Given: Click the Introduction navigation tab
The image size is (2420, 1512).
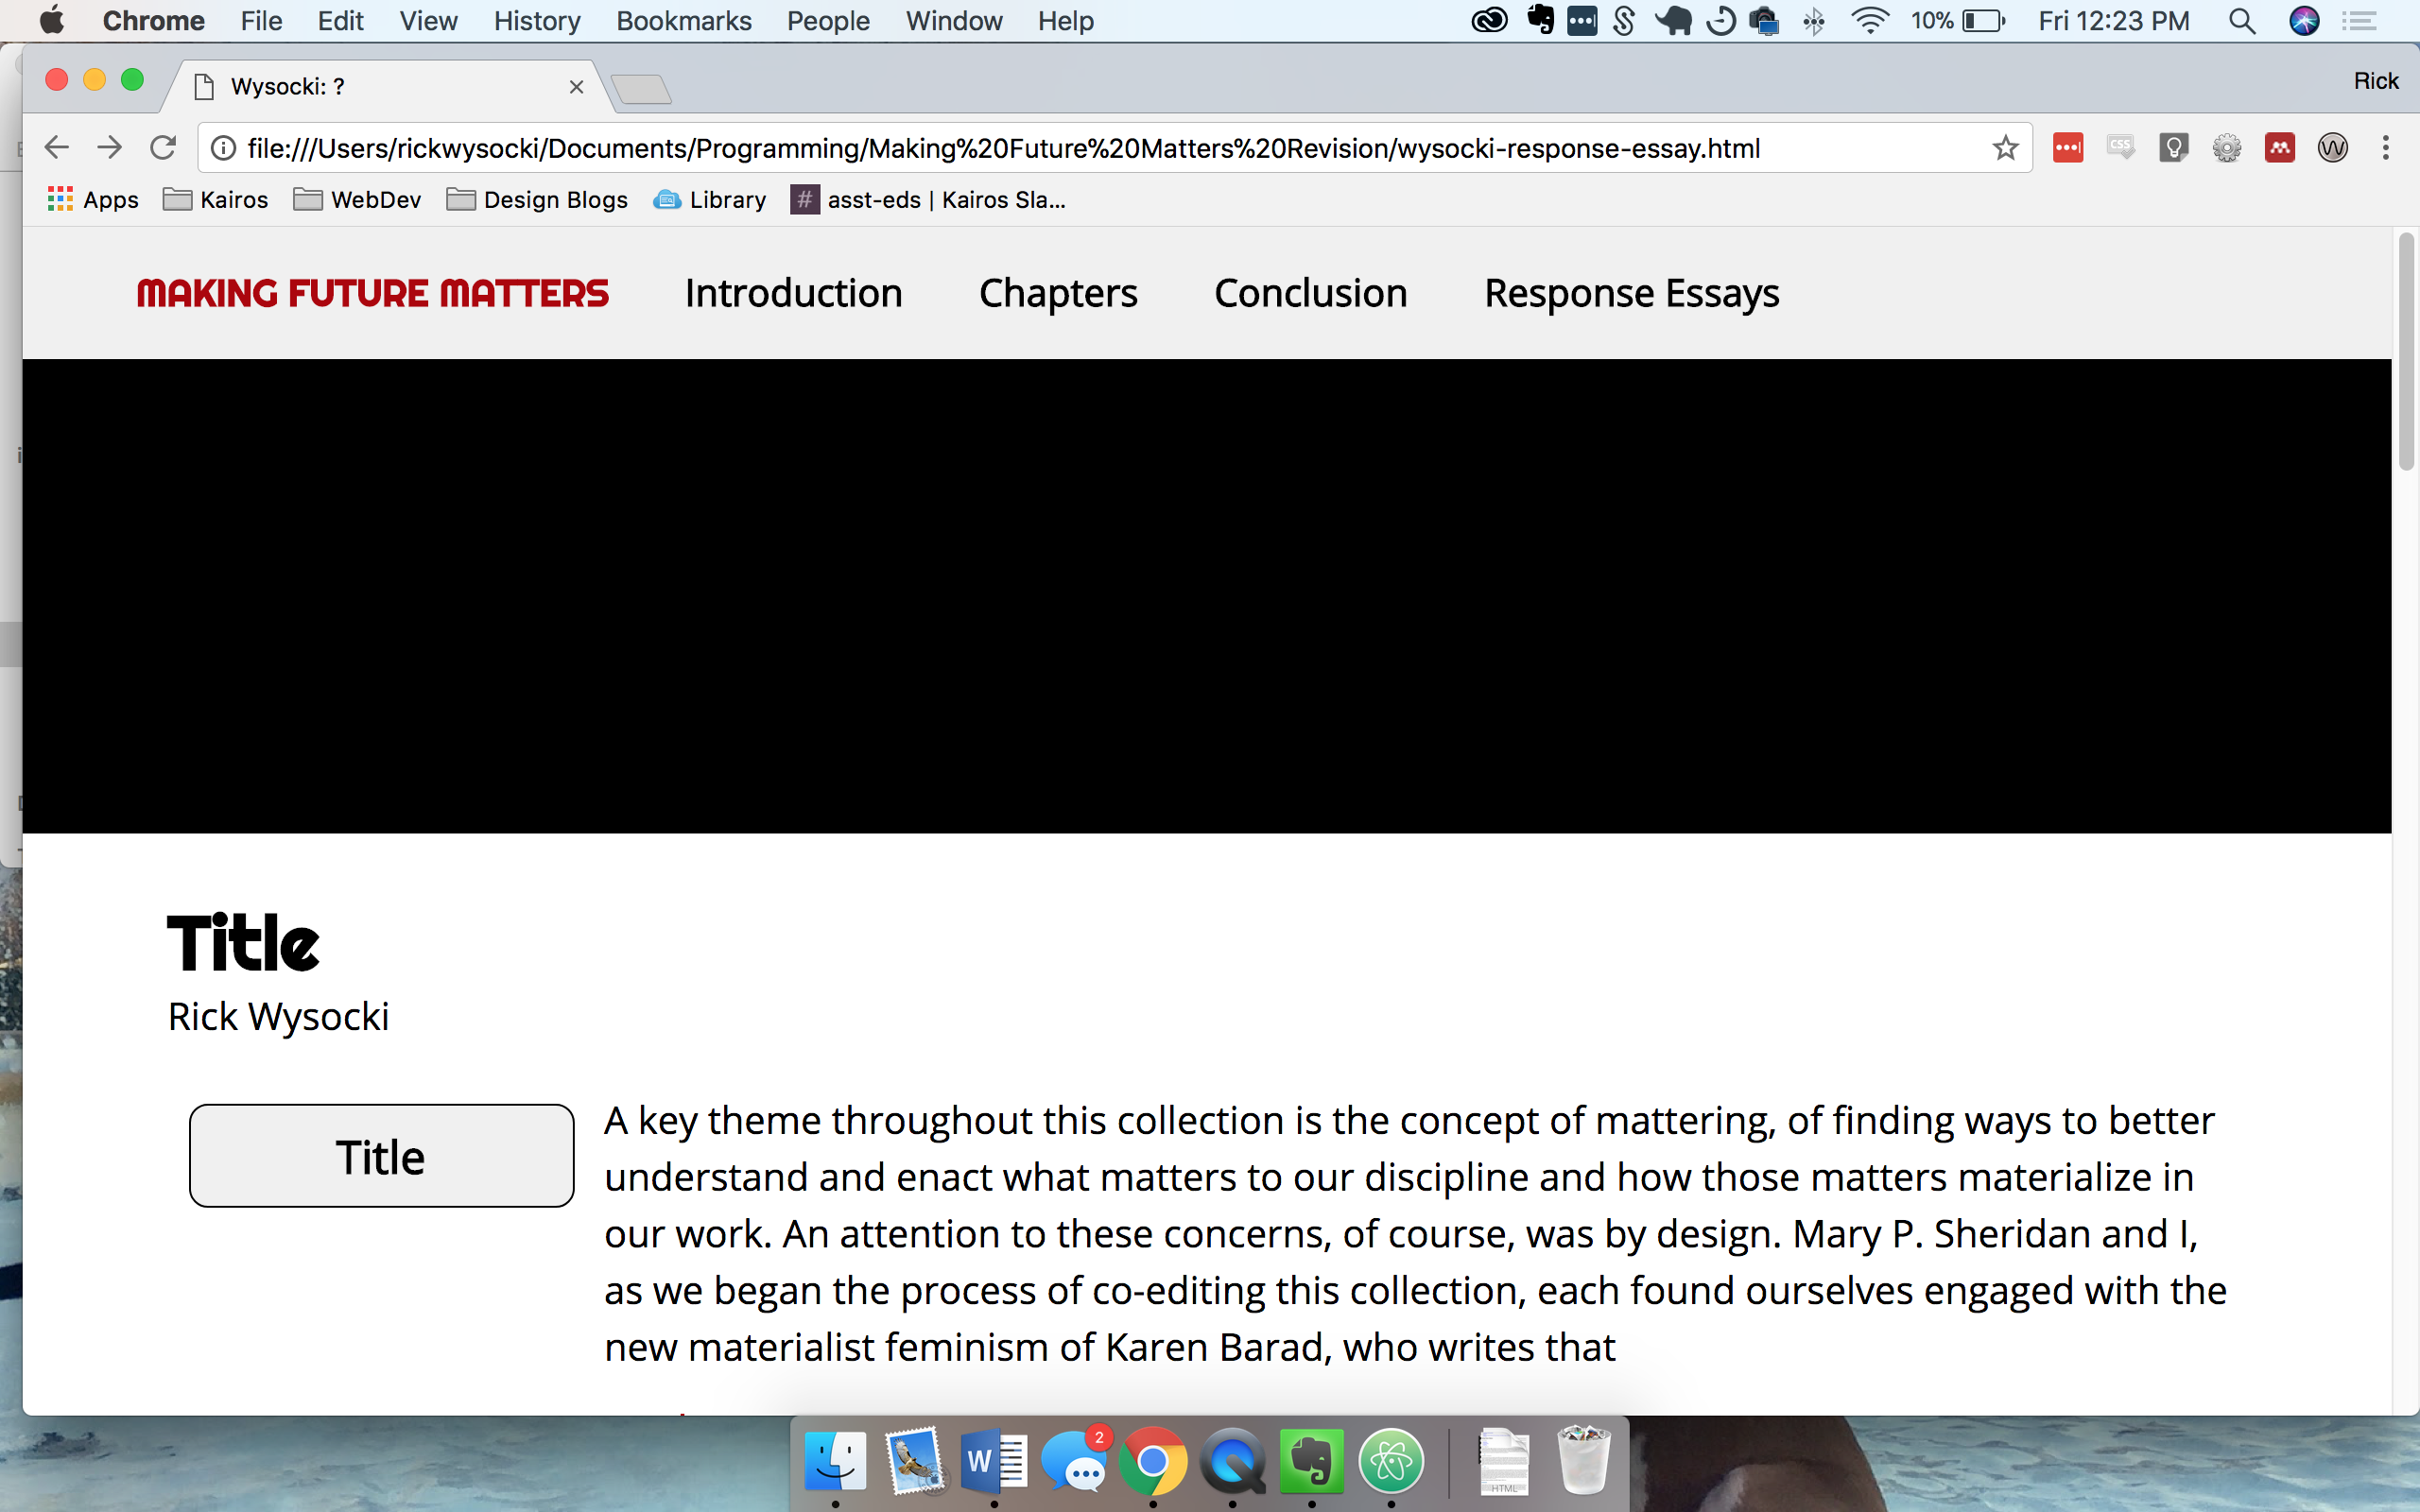Looking at the screenshot, I should pyautogui.click(x=793, y=293).
